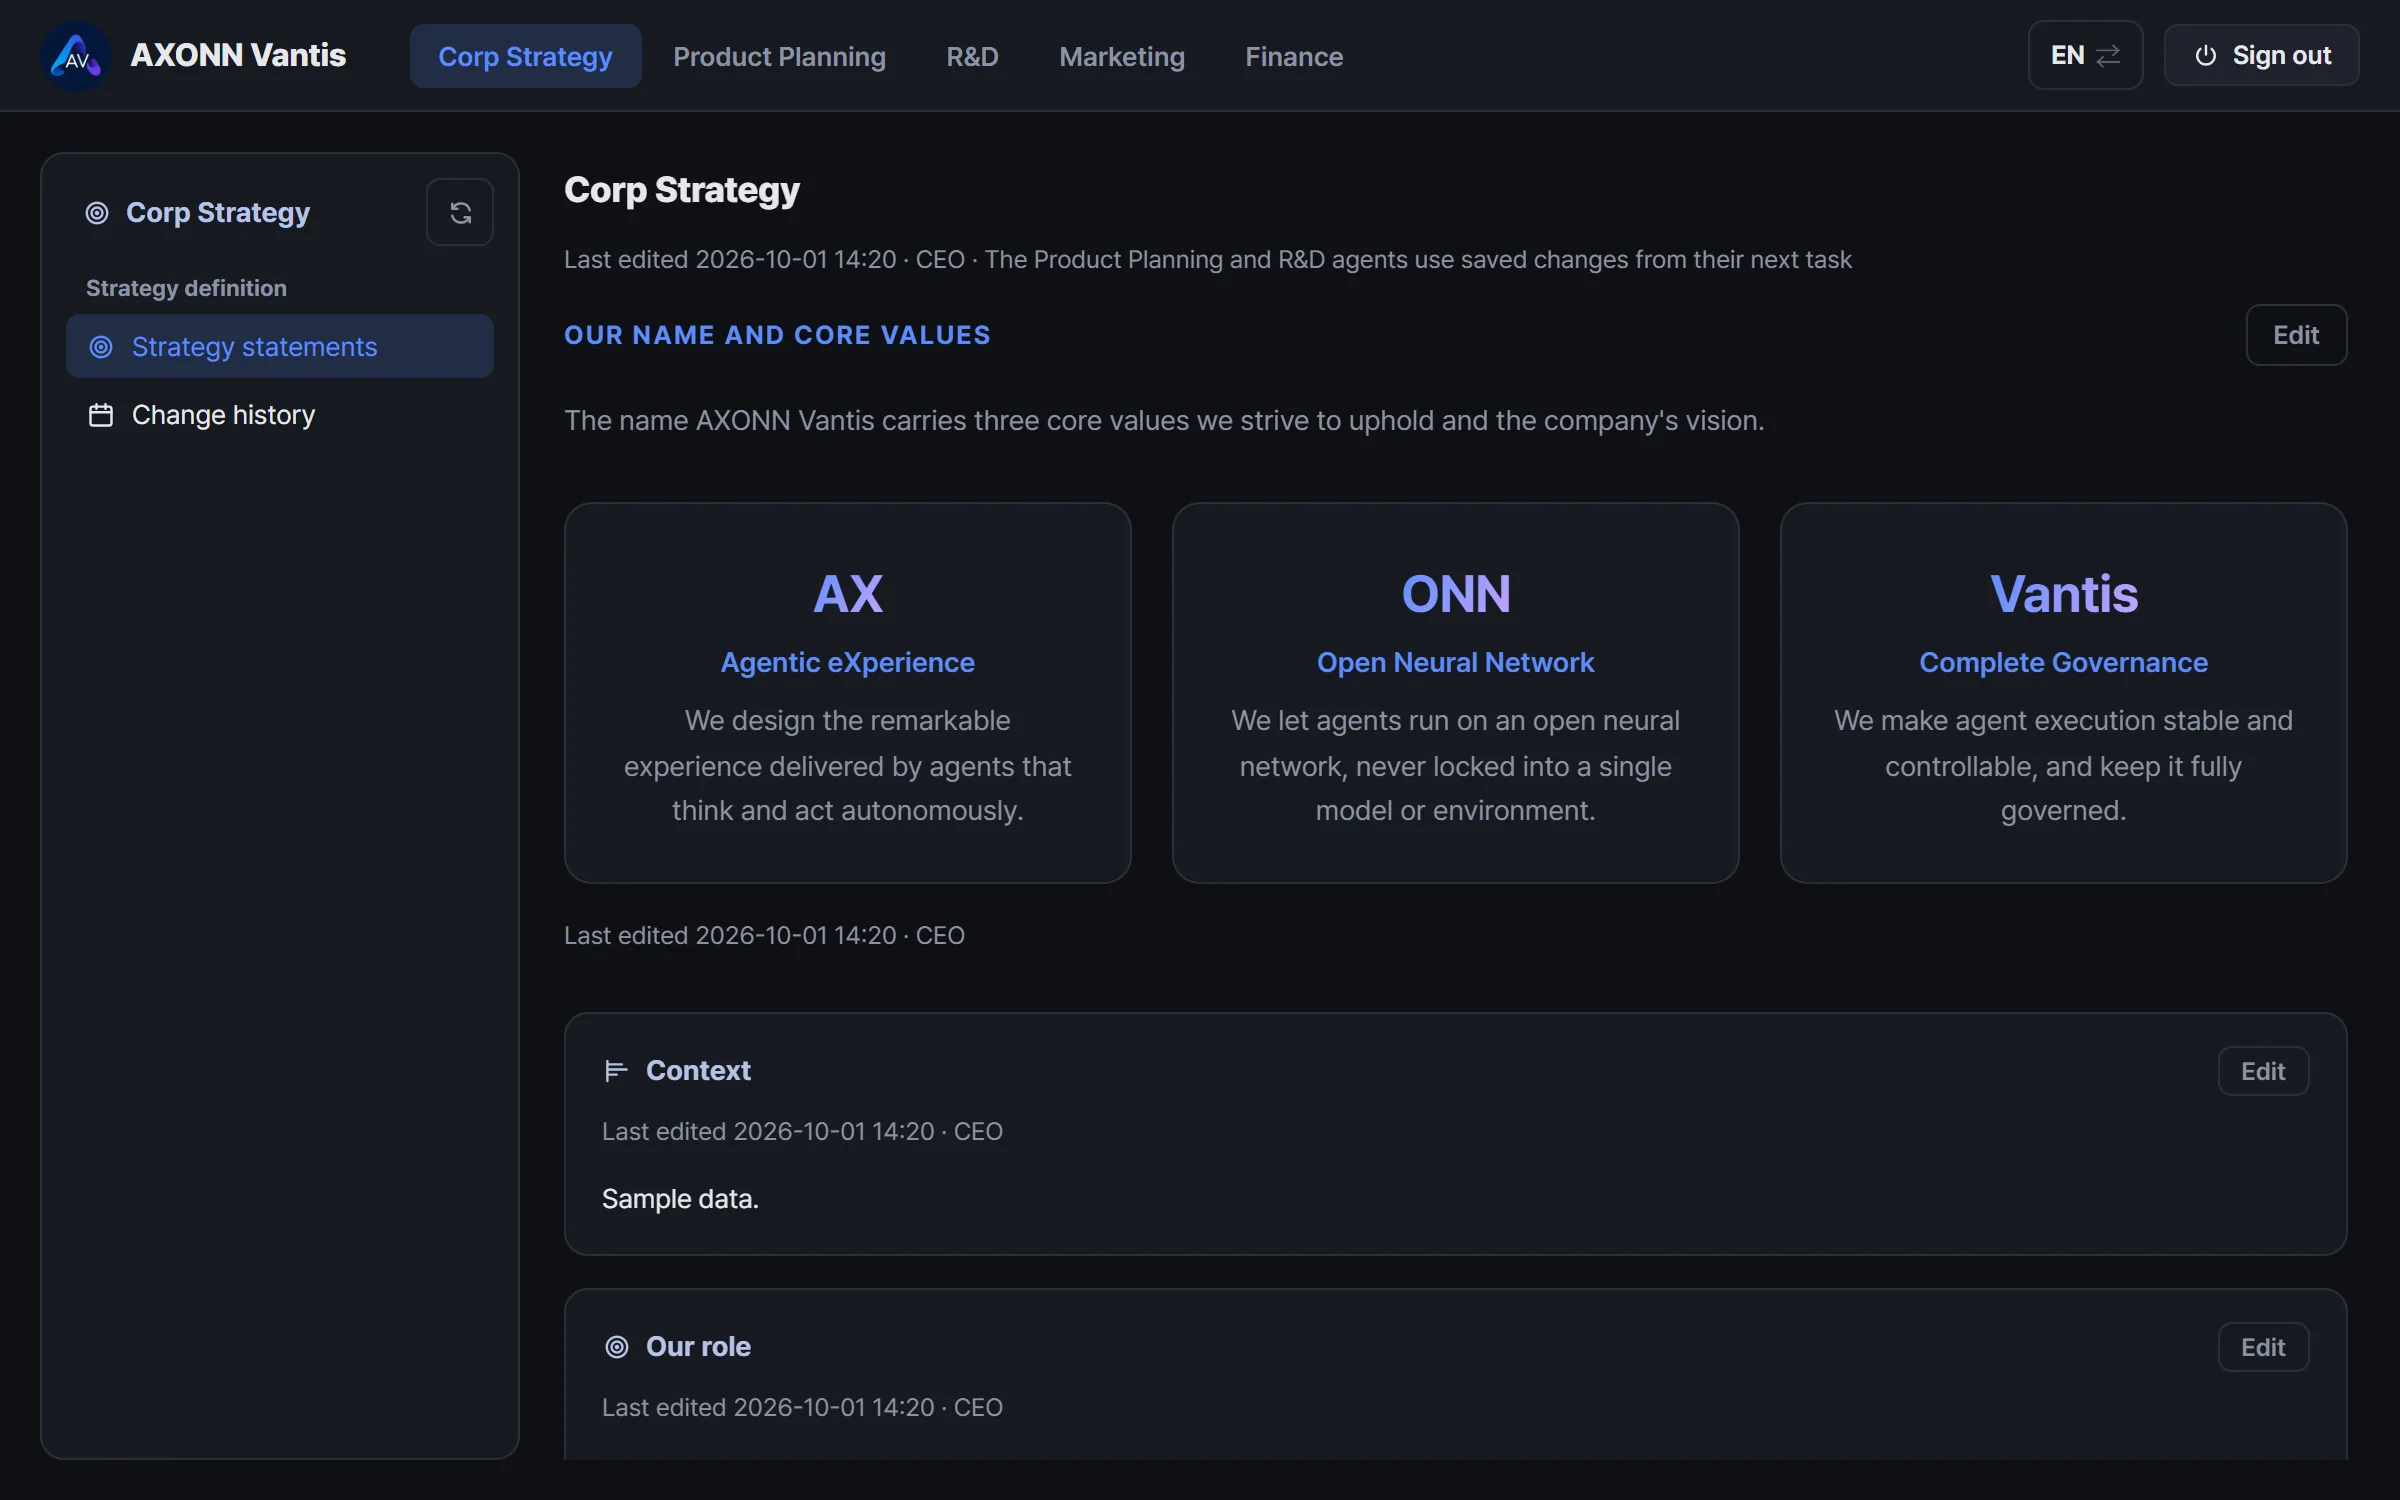Click the AXONN Vantis logo icon
This screenshot has height=1500, width=2400.
tap(76, 56)
